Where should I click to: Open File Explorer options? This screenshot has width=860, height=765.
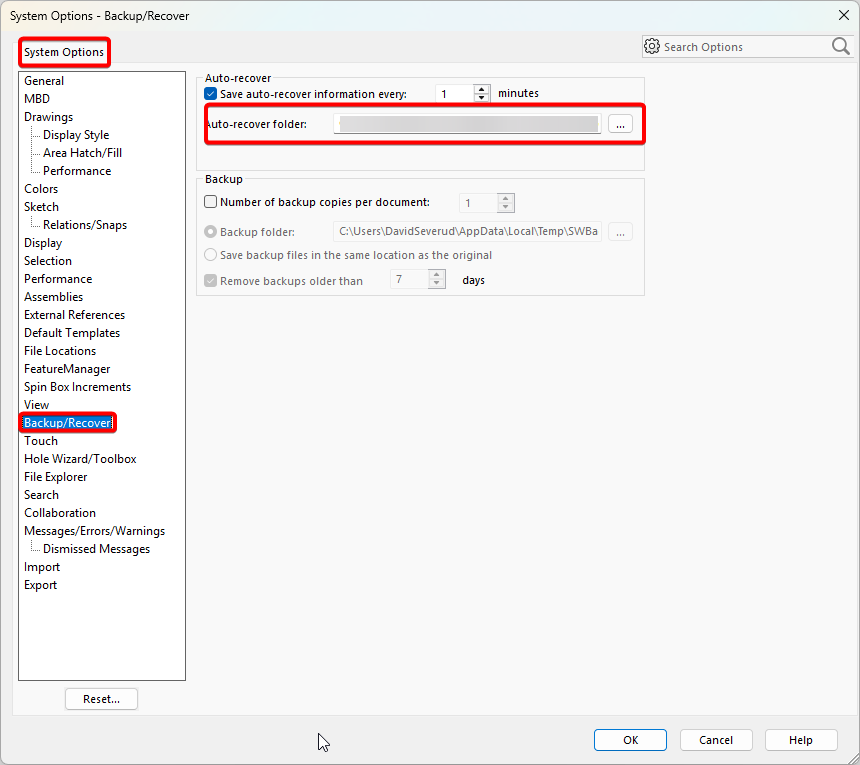pos(55,477)
